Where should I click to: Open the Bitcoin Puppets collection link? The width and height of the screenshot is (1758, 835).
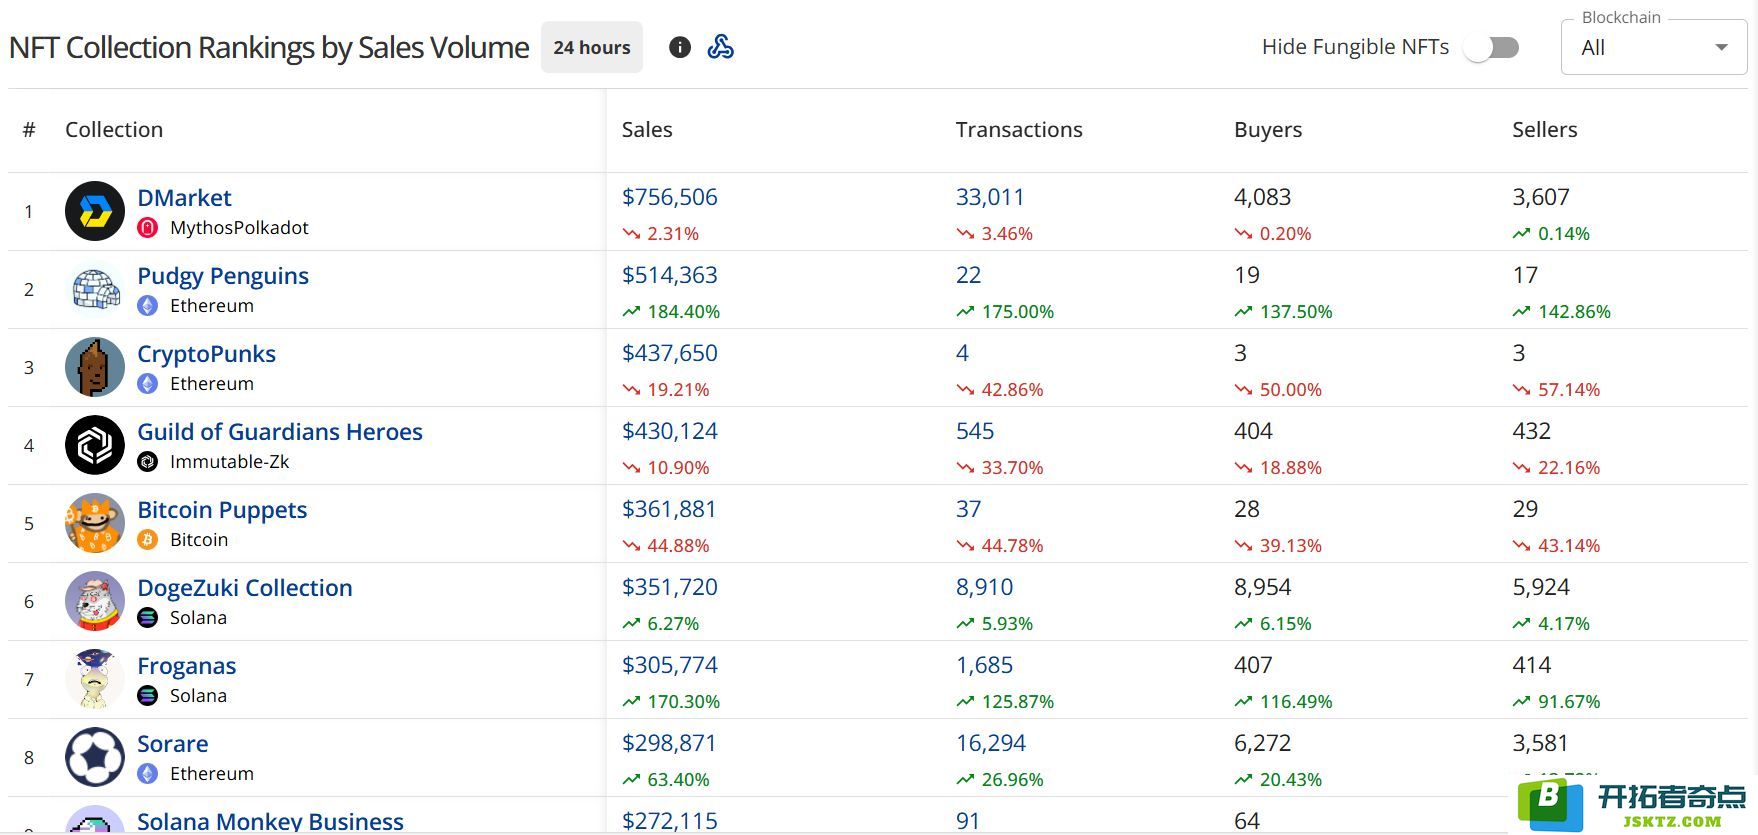click(222, 510)
